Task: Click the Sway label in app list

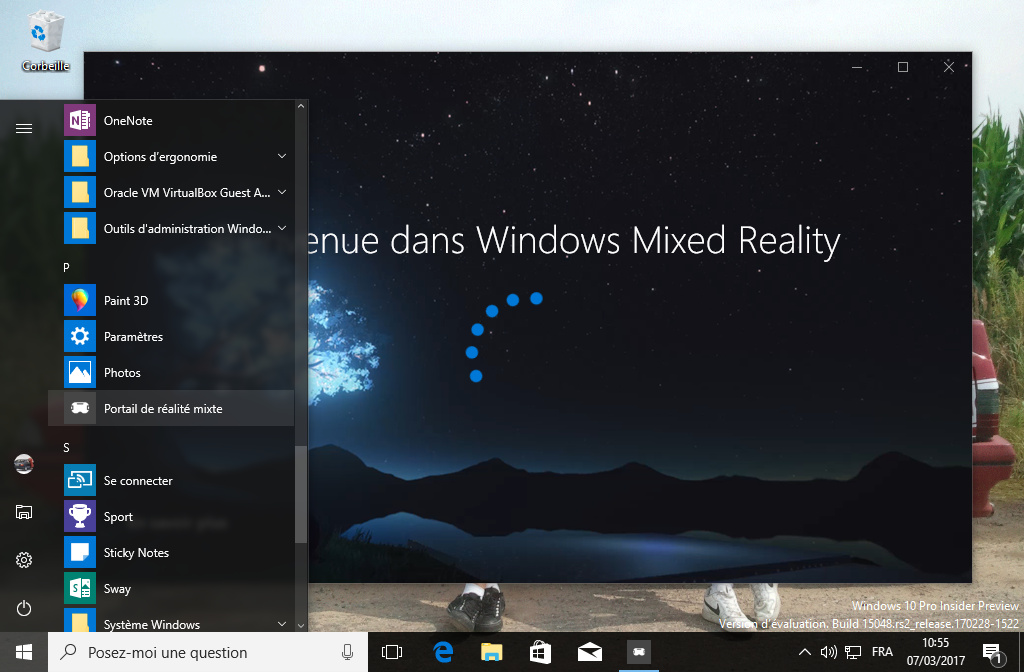Action: point(117,588)
